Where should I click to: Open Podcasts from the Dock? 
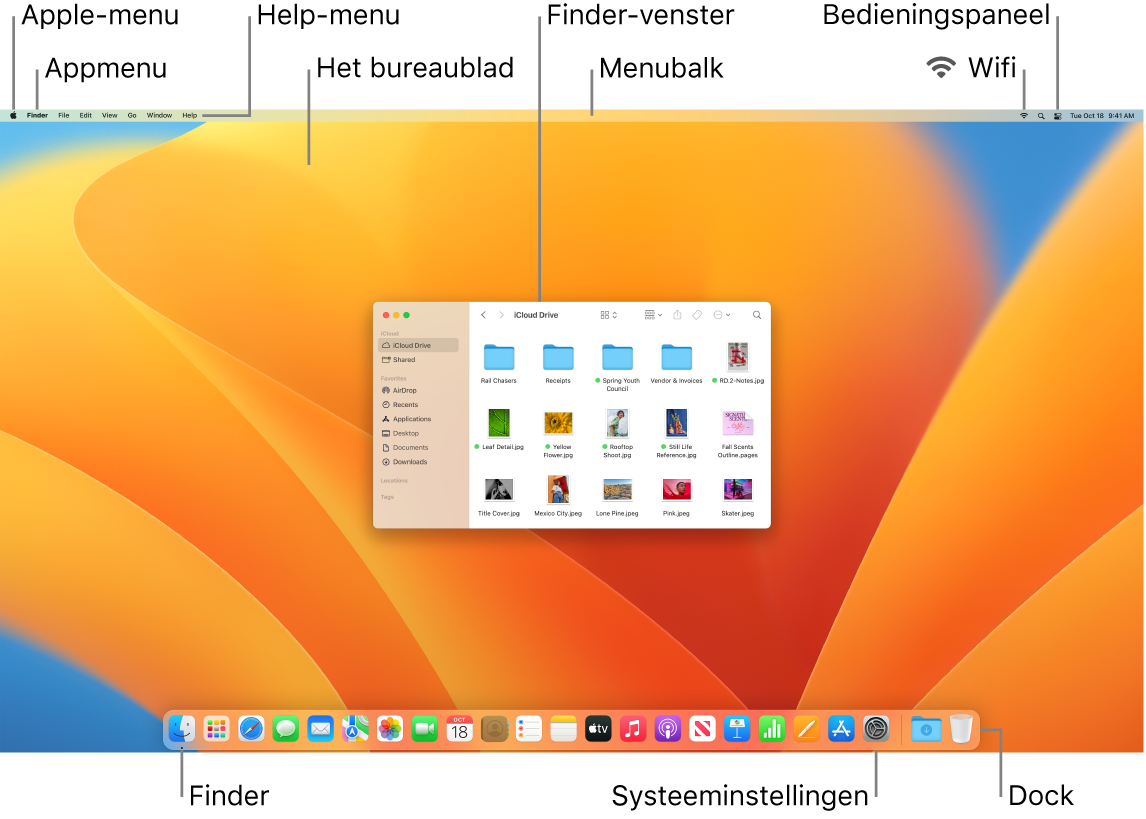[x=666, y=728]
